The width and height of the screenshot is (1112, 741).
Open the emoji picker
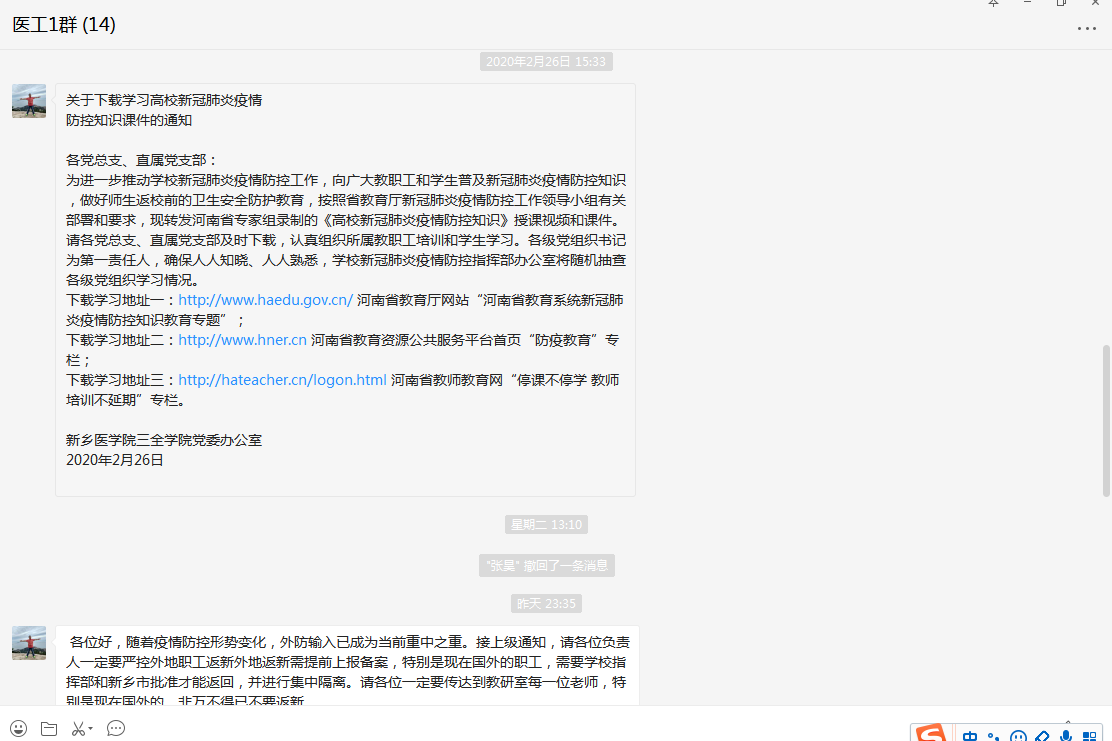[x=19, y=728]
